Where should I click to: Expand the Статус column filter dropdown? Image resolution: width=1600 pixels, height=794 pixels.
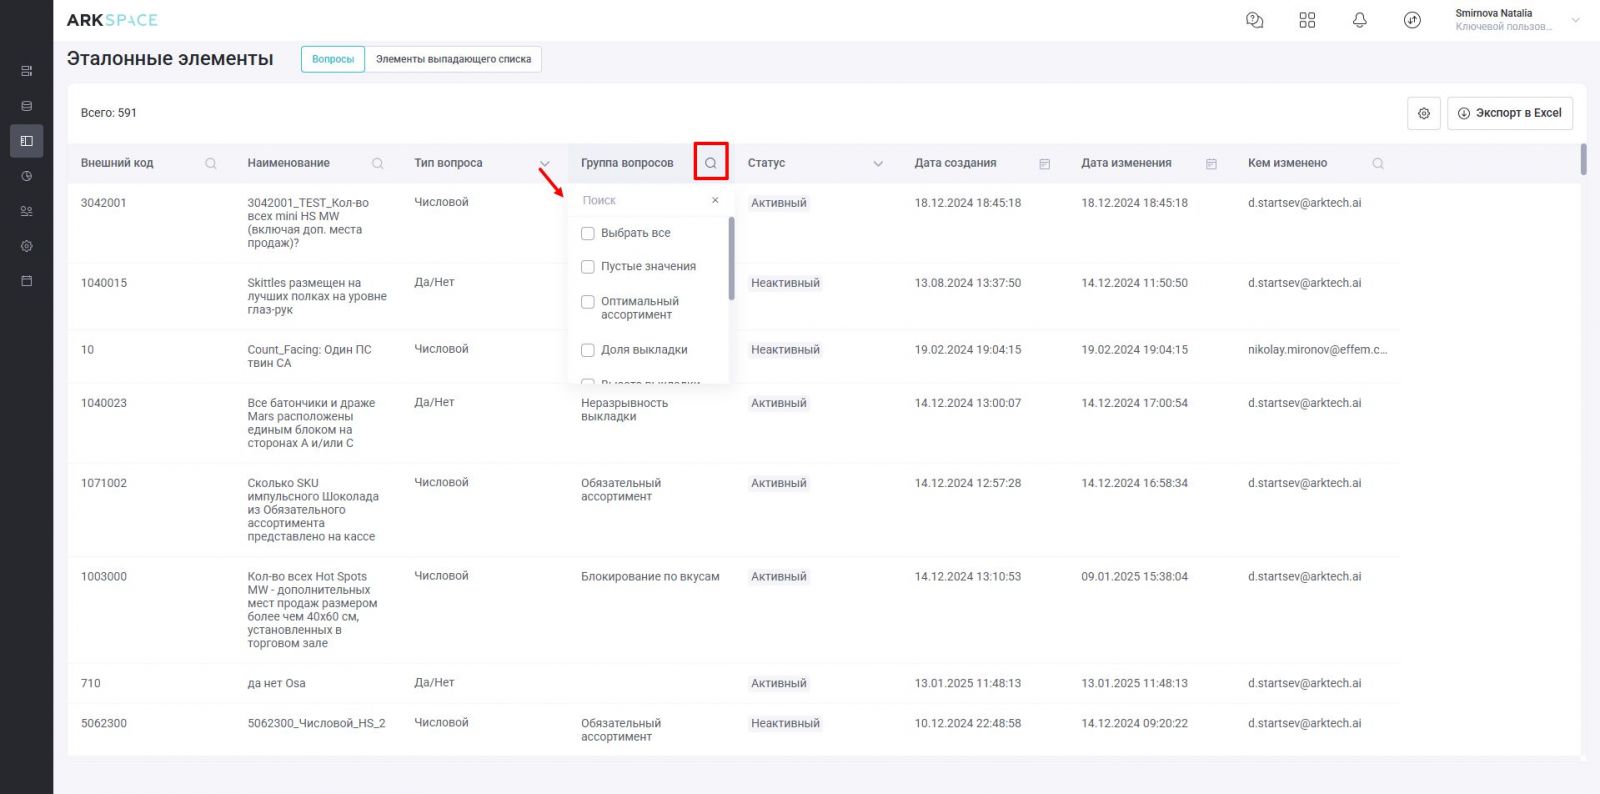[x=878, y=163]
